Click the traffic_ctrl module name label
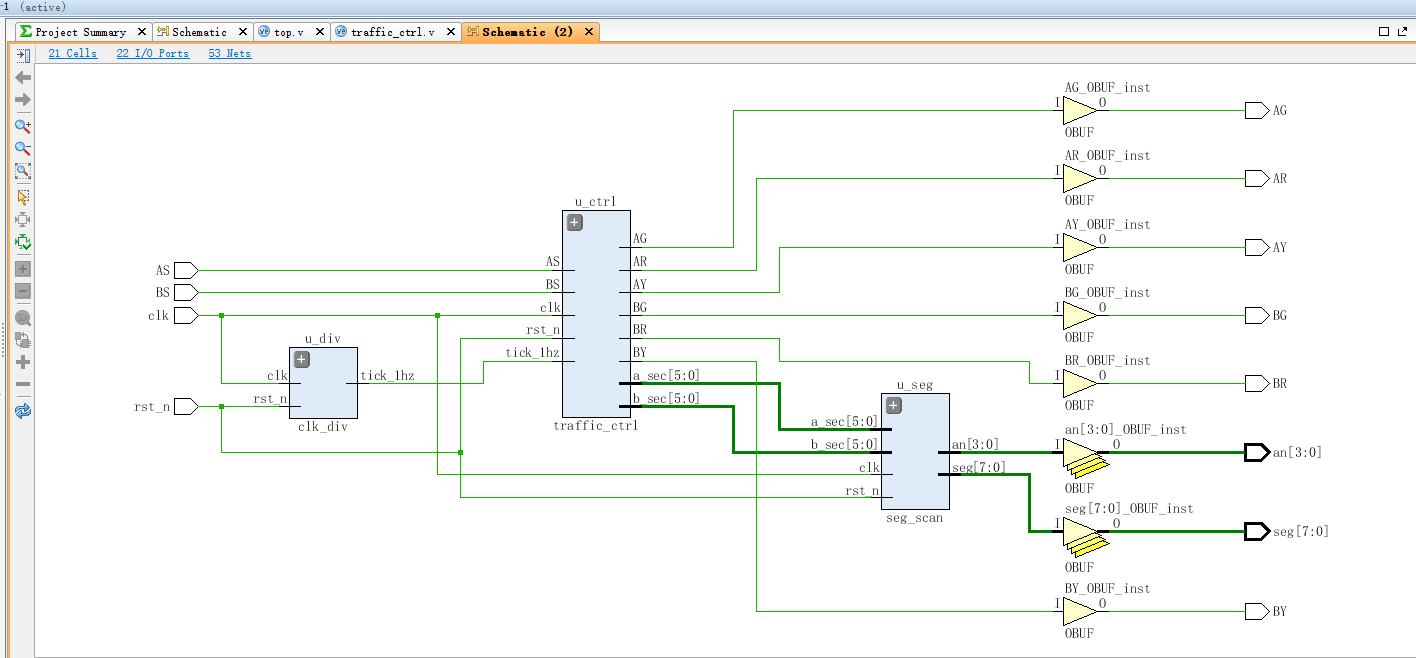Screen dimensions: 1416x658 coord(595,425)
